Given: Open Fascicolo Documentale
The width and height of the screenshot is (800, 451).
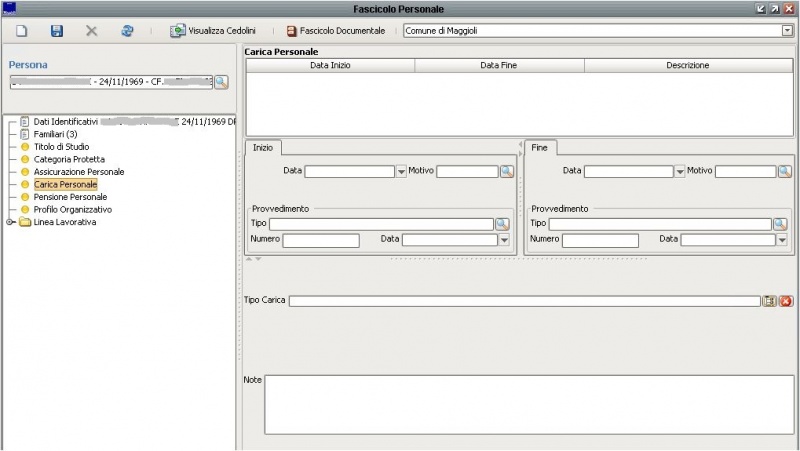Looking at the screenshot, I should [336, 31].
